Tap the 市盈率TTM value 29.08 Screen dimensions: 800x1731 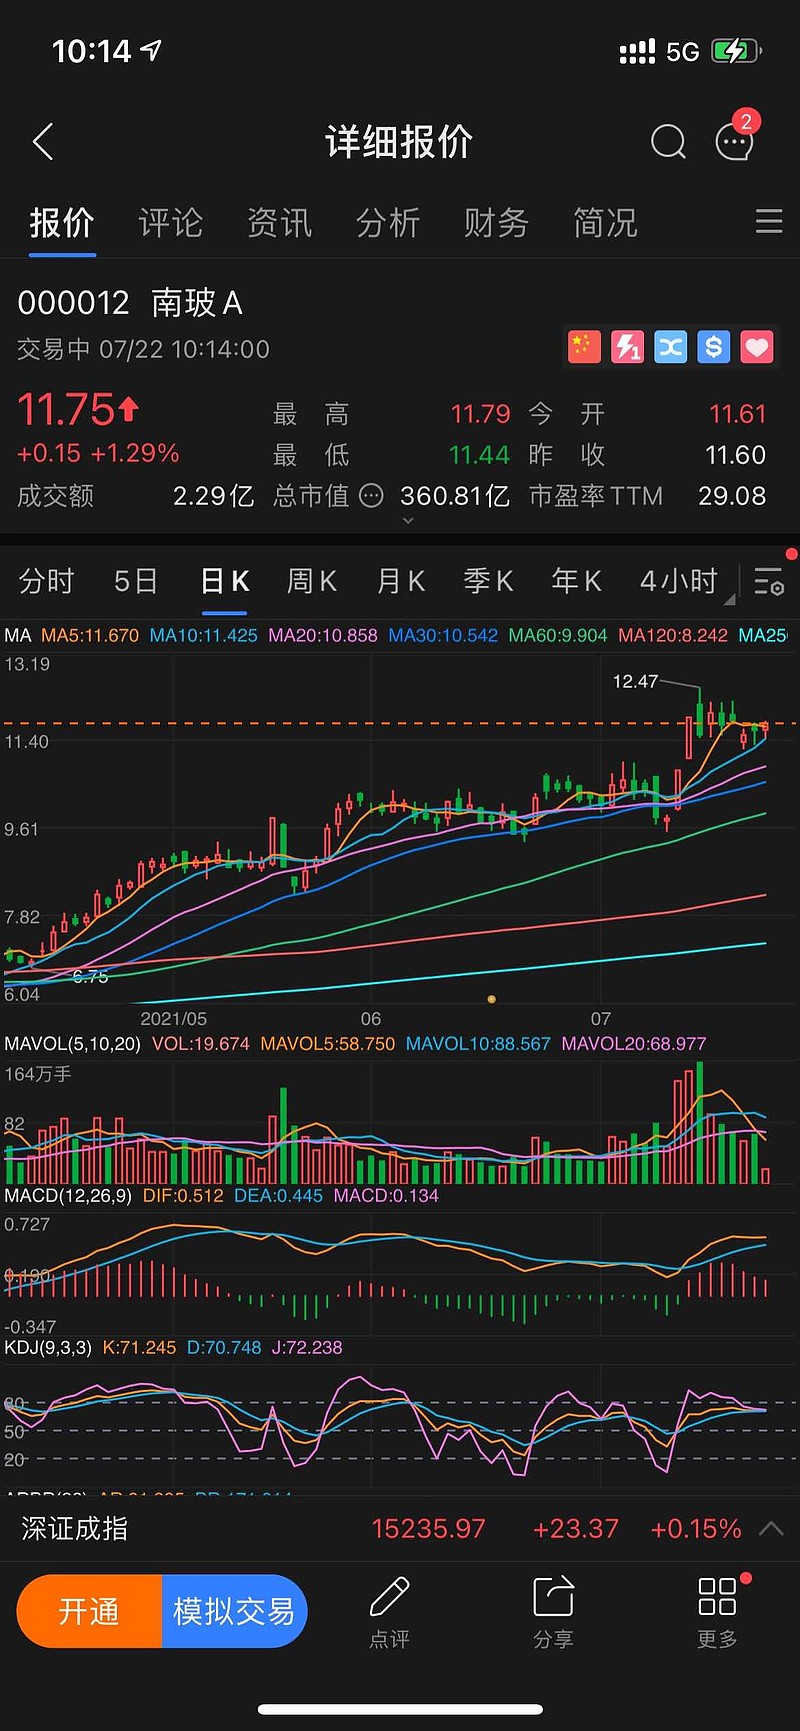coord(732,496)
